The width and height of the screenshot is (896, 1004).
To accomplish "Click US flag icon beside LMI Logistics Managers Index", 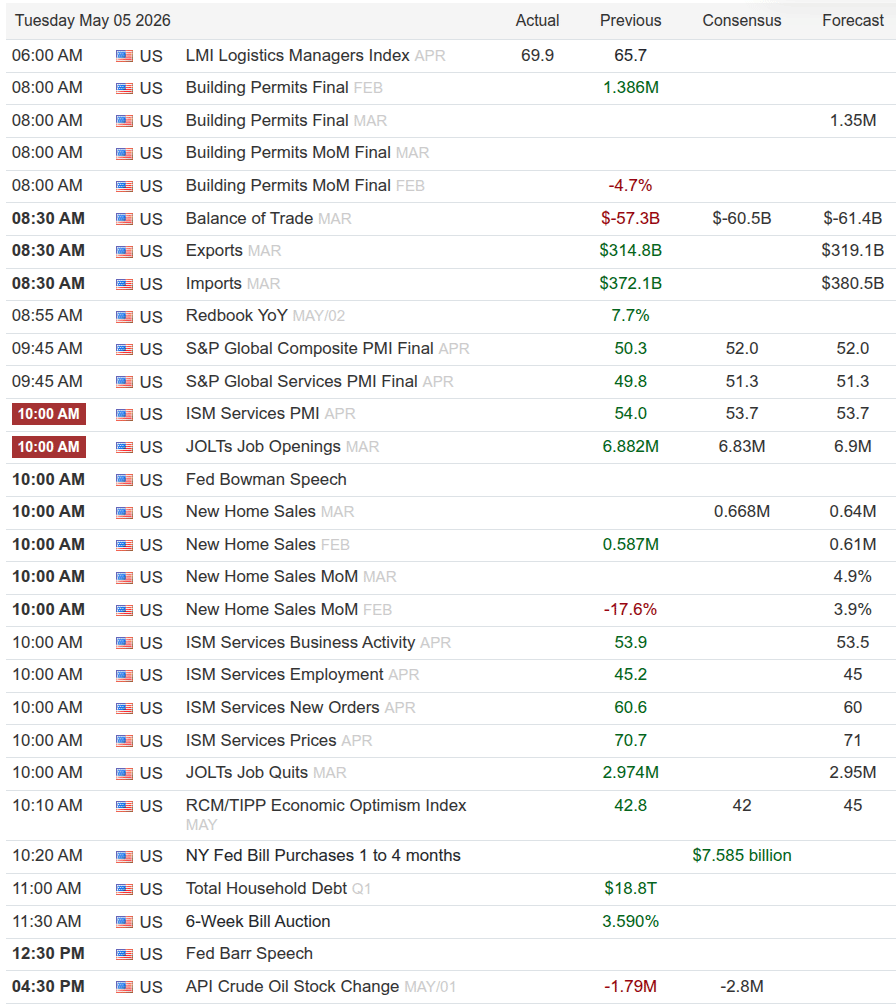I will click(x=124, y=56).
